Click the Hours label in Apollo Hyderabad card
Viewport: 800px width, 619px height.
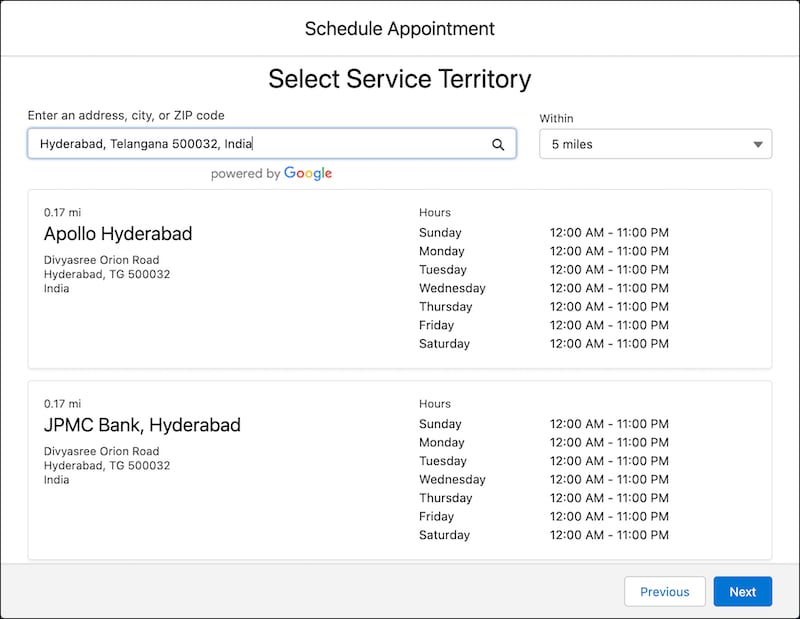coord(435,212)
